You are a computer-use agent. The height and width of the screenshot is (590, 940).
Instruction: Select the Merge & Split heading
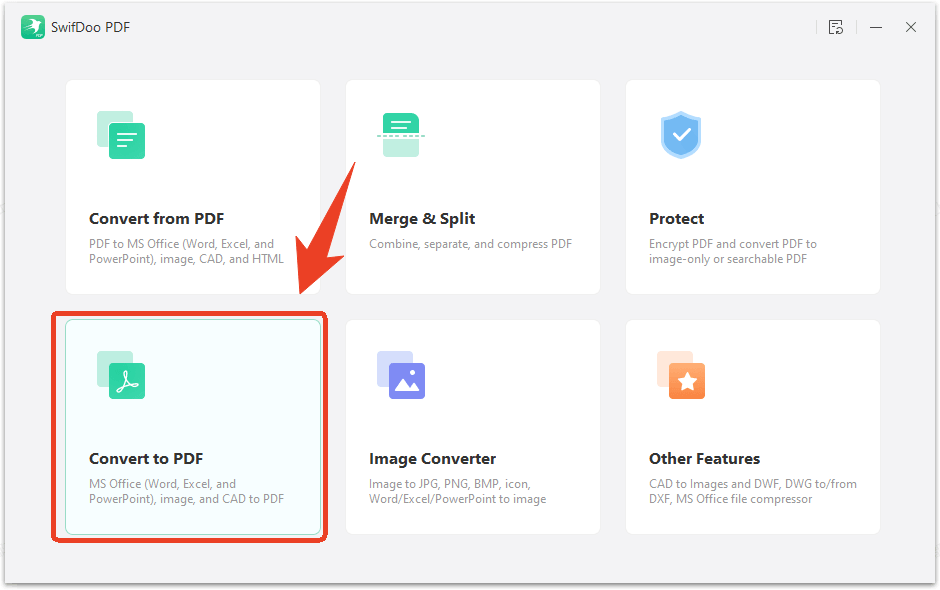(x=422, y=219)
